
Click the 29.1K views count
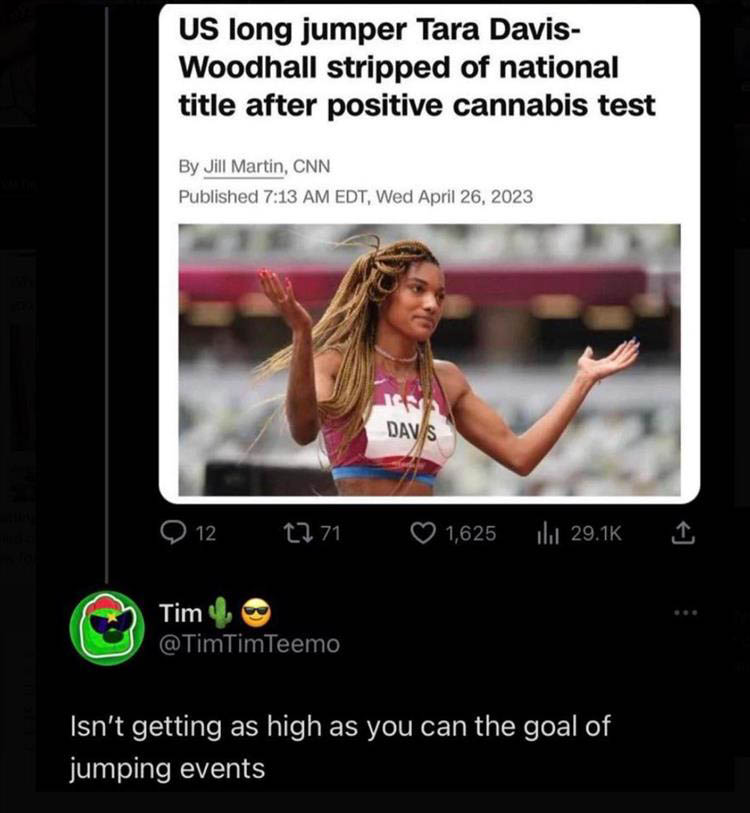(x=596, y=534)
